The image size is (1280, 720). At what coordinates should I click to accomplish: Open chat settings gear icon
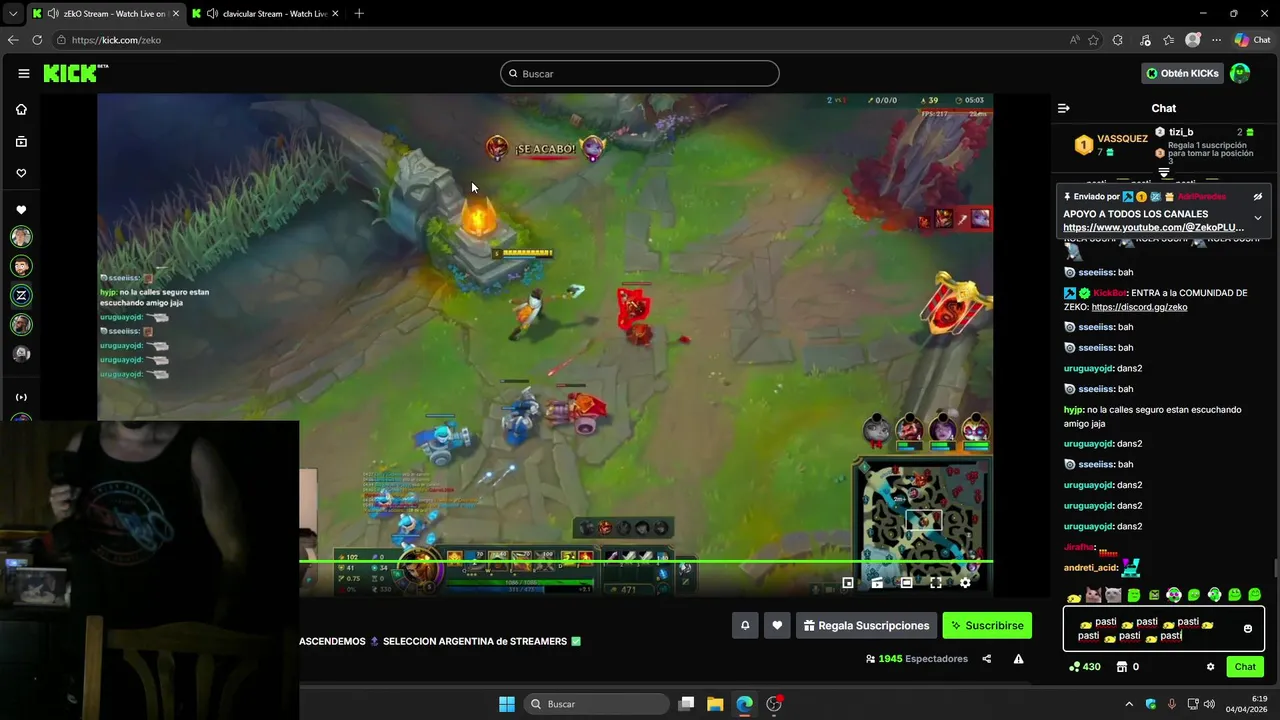point(1210,667)
